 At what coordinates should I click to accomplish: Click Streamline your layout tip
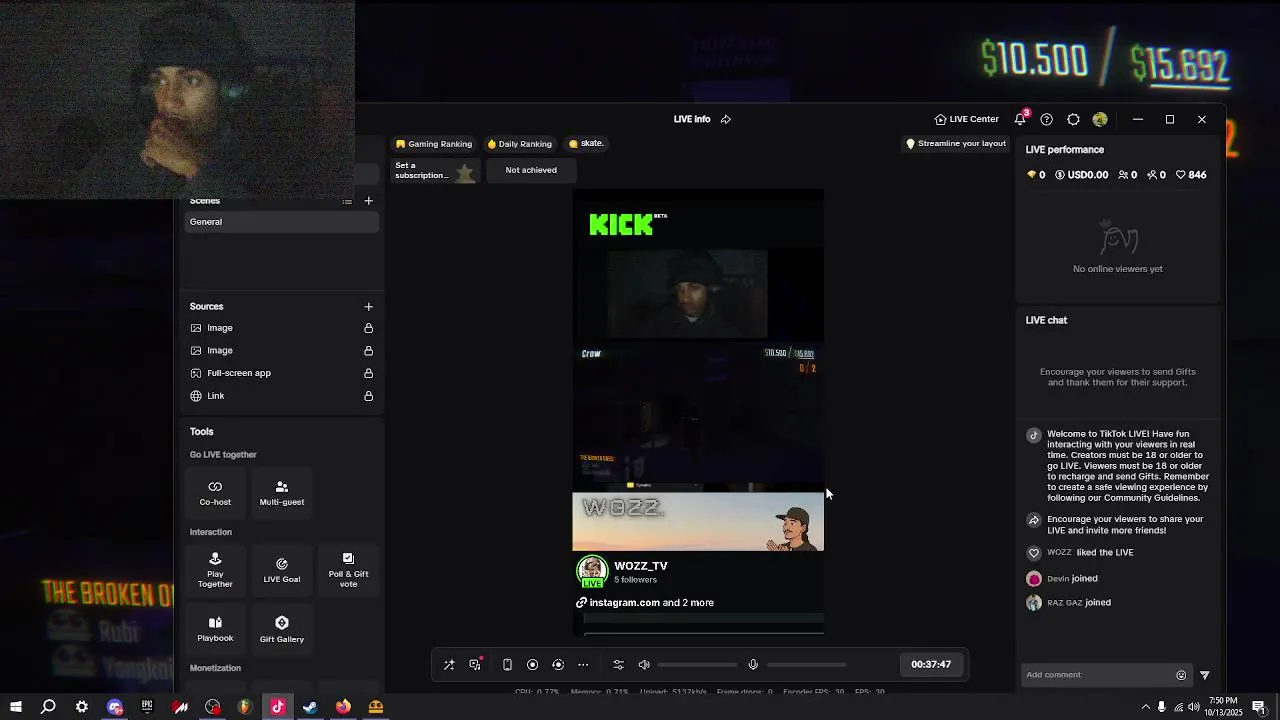956,144
